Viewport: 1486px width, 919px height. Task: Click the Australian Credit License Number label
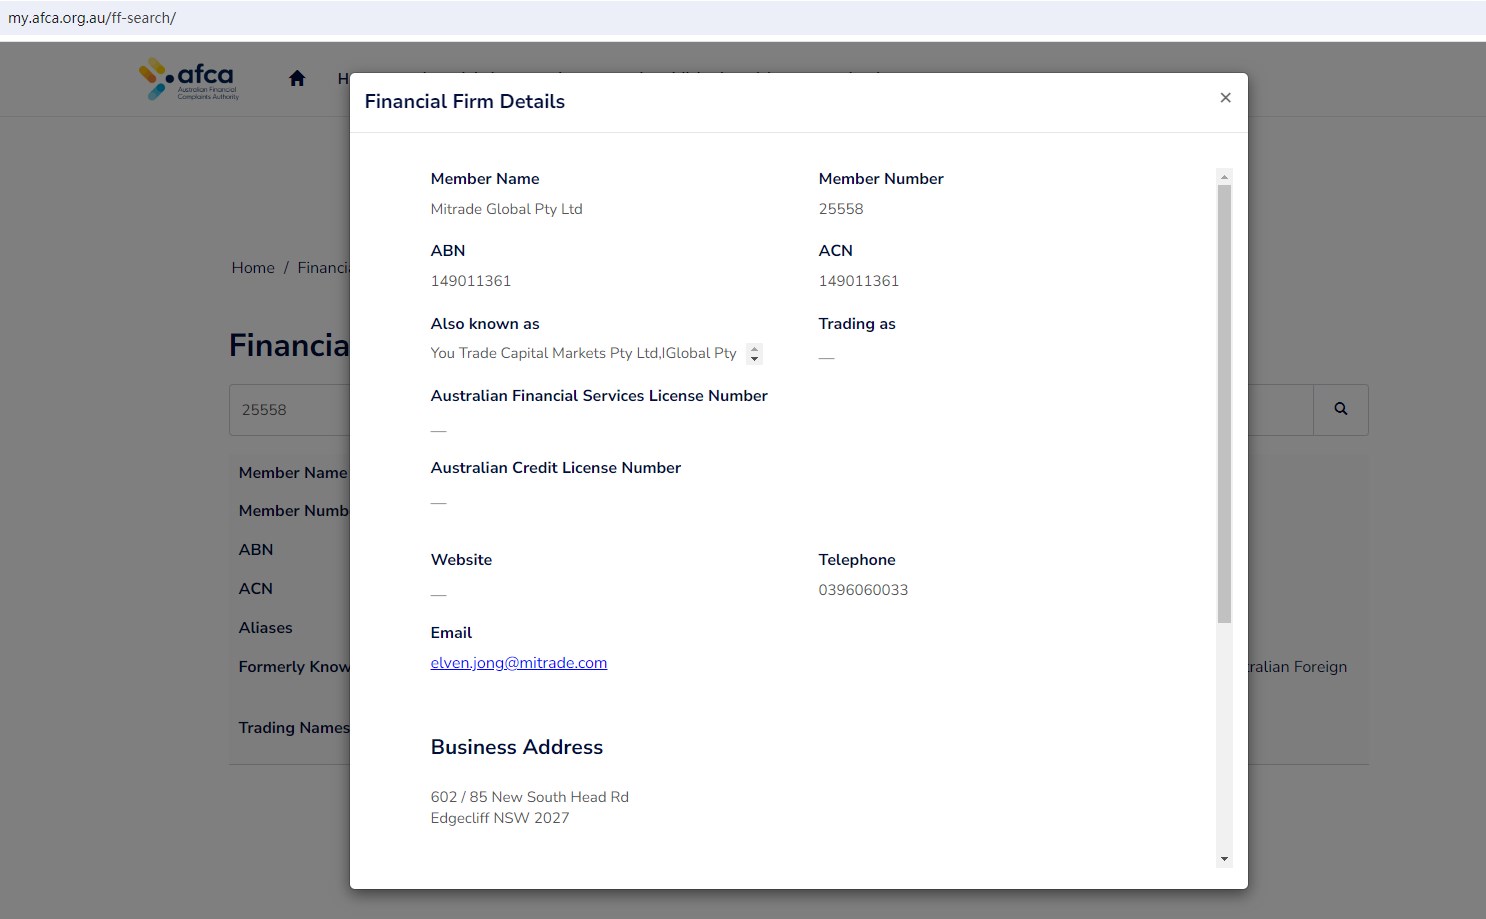click(556, 468)
